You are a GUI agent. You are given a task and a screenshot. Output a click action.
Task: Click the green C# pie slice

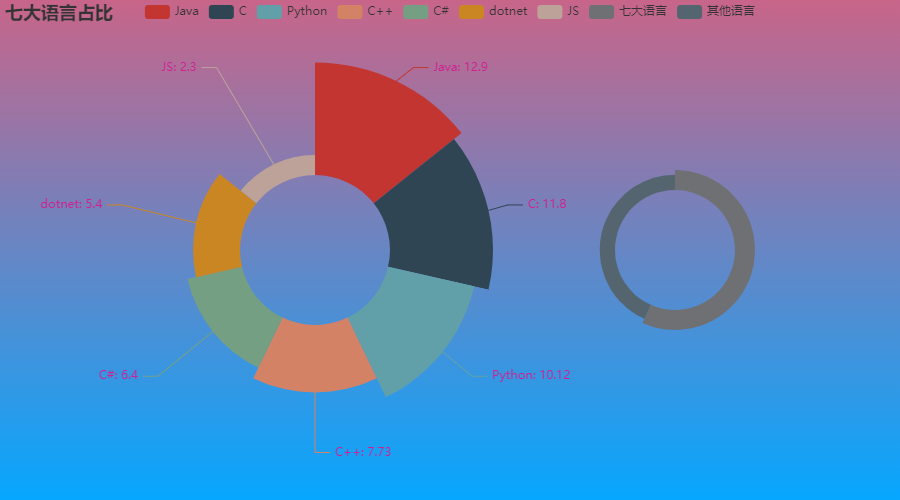pos(235,316)
